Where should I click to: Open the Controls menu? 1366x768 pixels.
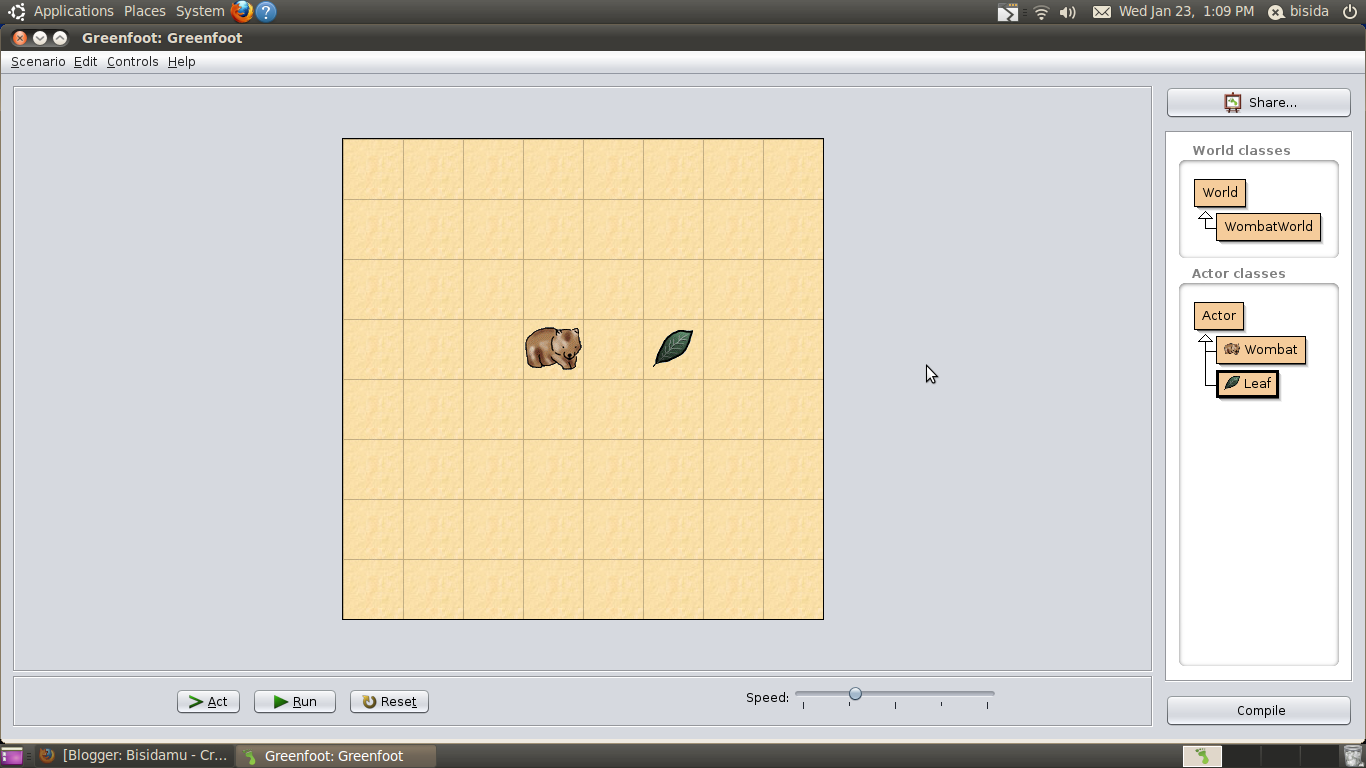pyautogui.click(x=133, y=62)
